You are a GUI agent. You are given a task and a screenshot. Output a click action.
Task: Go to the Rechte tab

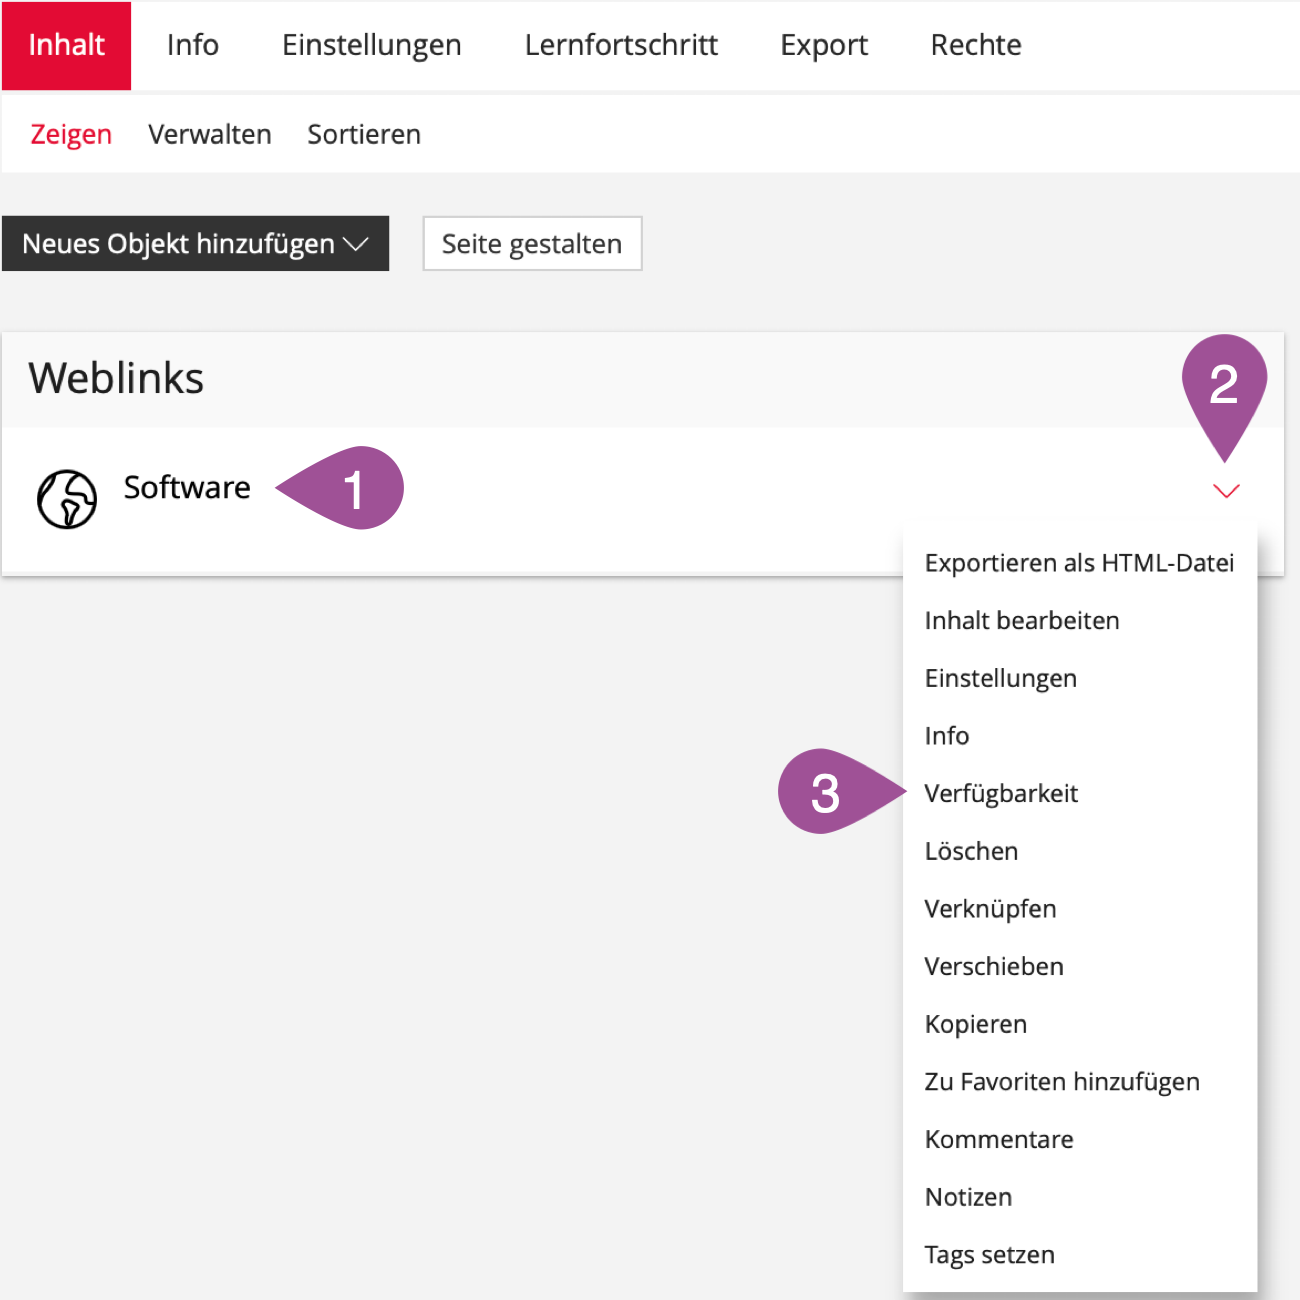click(975, 45)
